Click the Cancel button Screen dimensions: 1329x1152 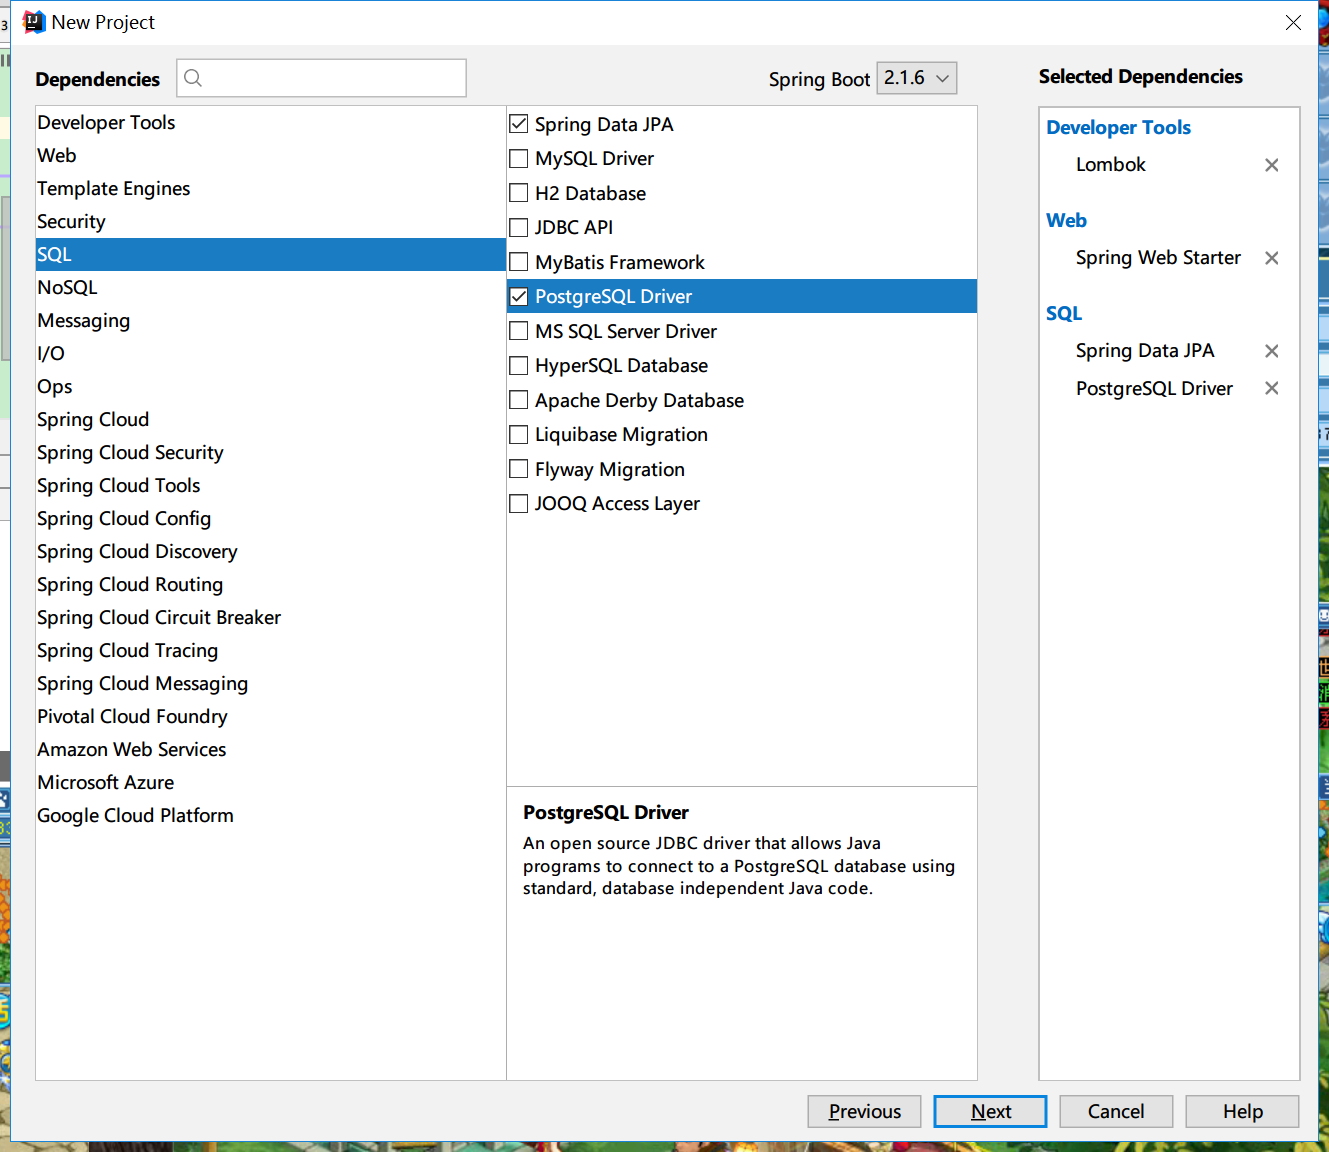(1116, 1111)
